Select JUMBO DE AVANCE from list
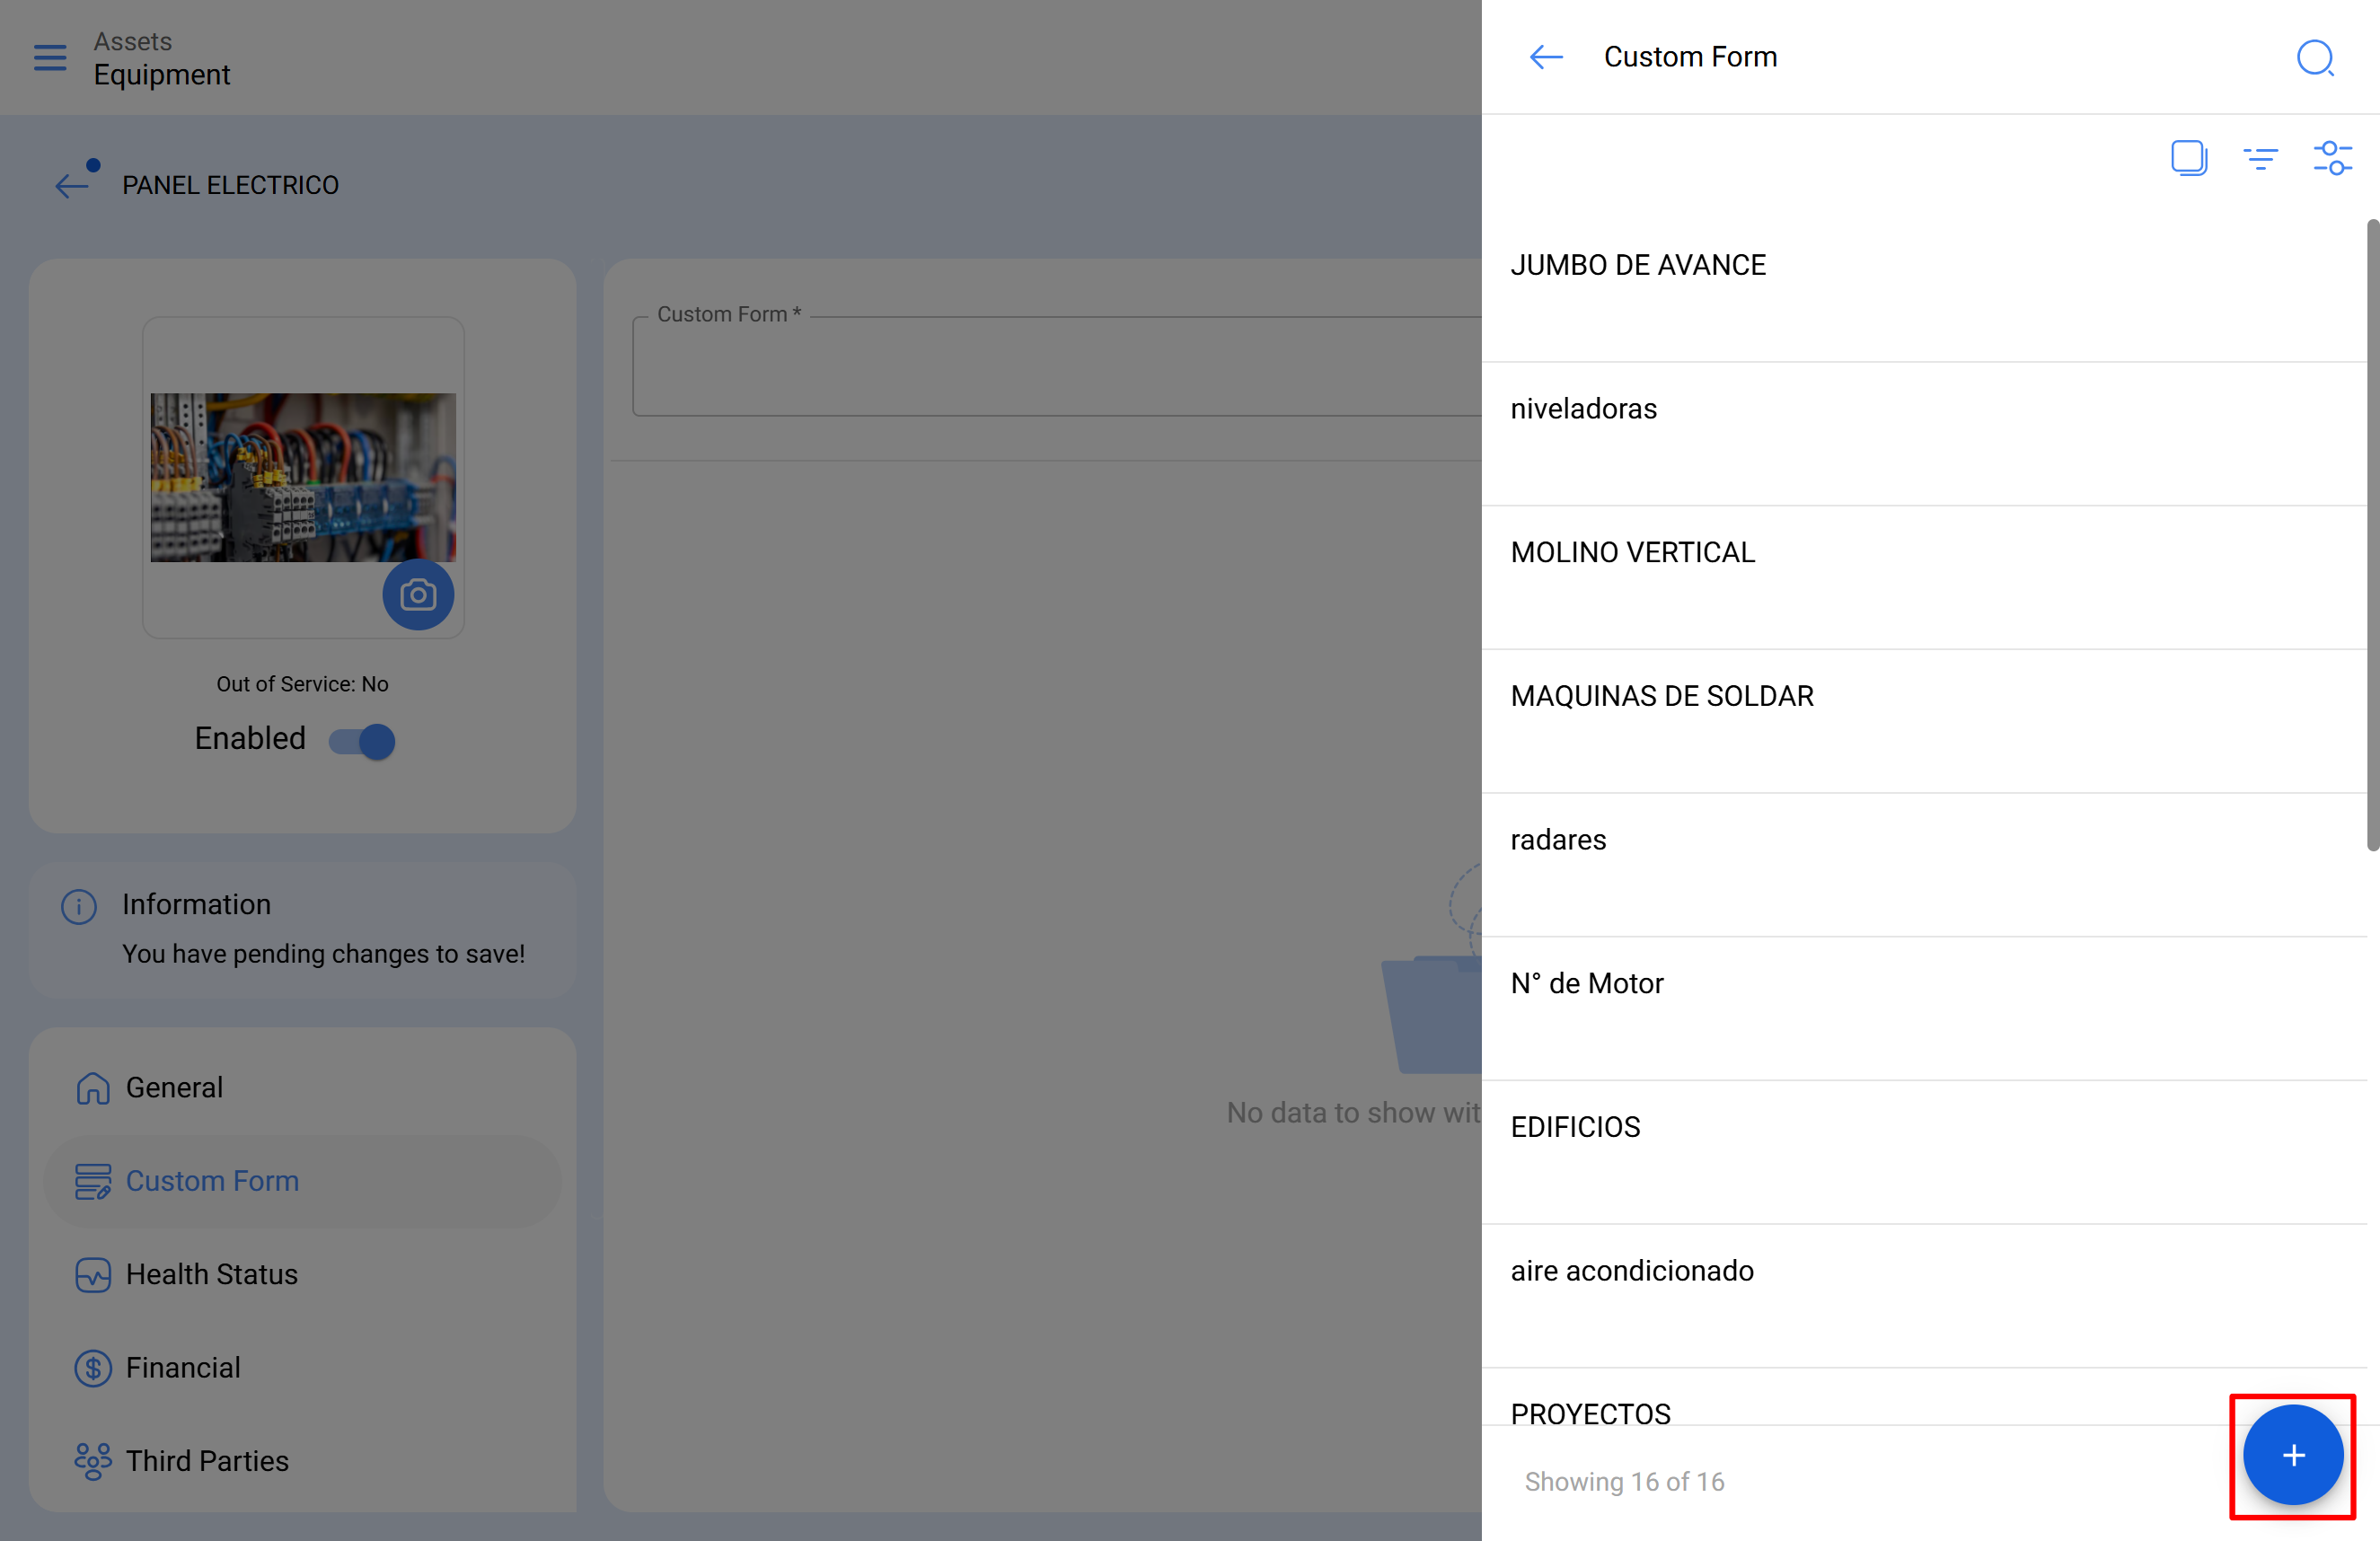Image resolution: width=2380 pixels, height=1541 pixels. 1638,265
